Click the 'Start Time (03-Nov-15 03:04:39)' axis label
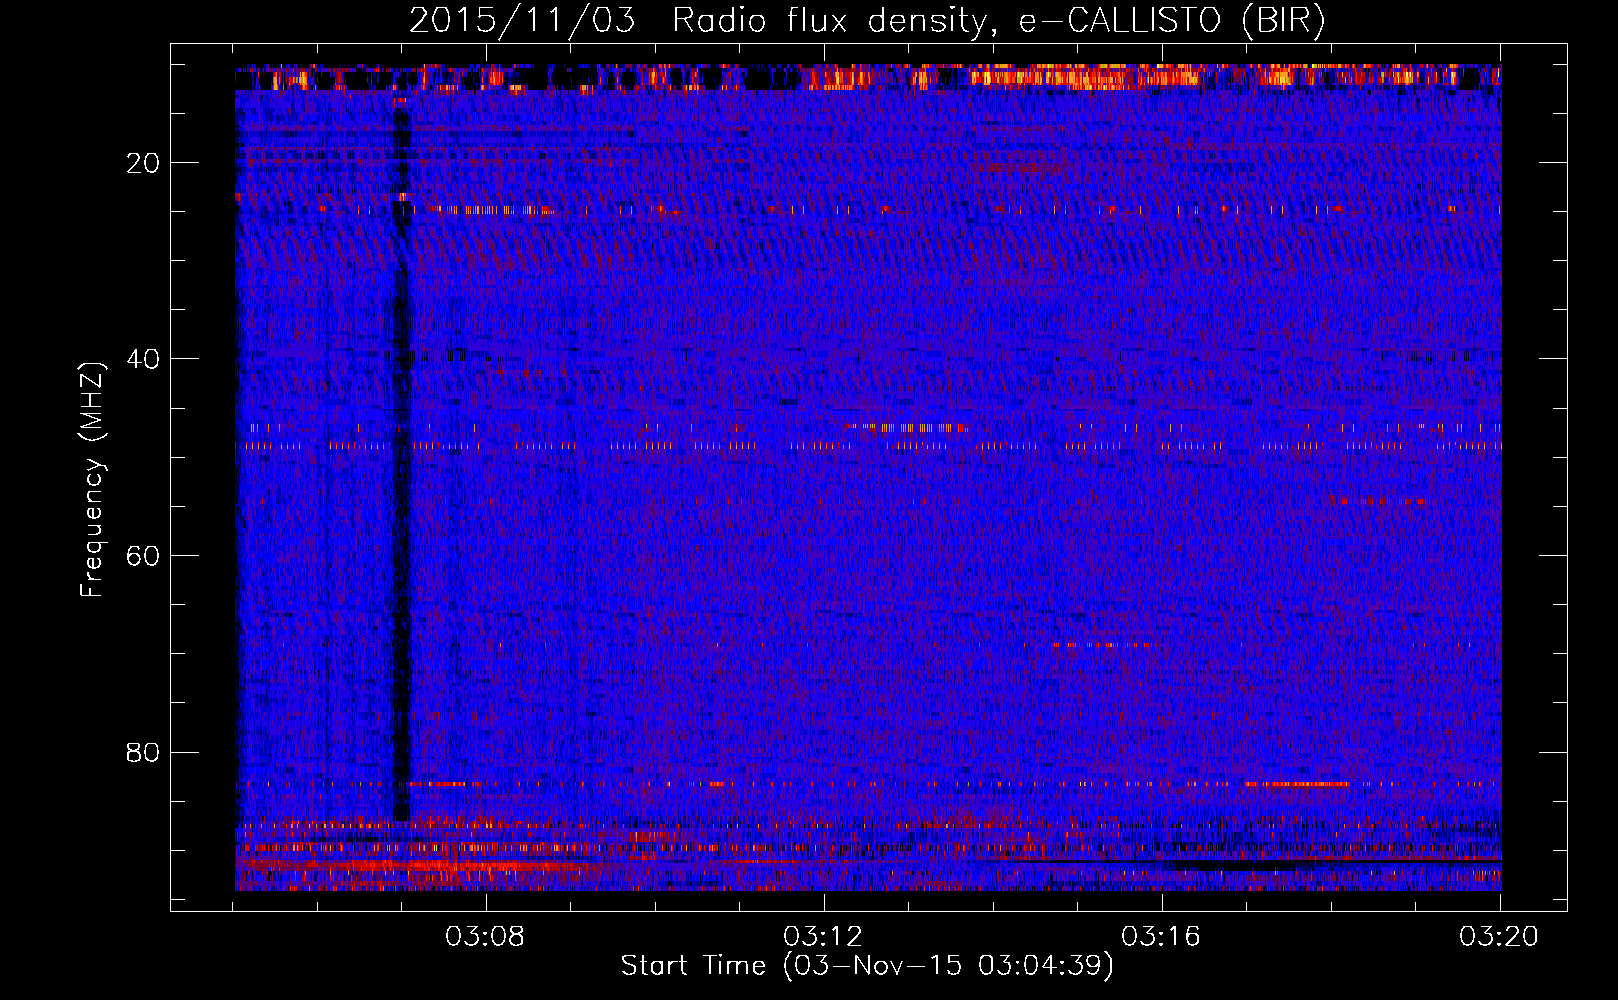Image resolution: width=1618 pixels, height=1000 pixels. tap(867, 966)
